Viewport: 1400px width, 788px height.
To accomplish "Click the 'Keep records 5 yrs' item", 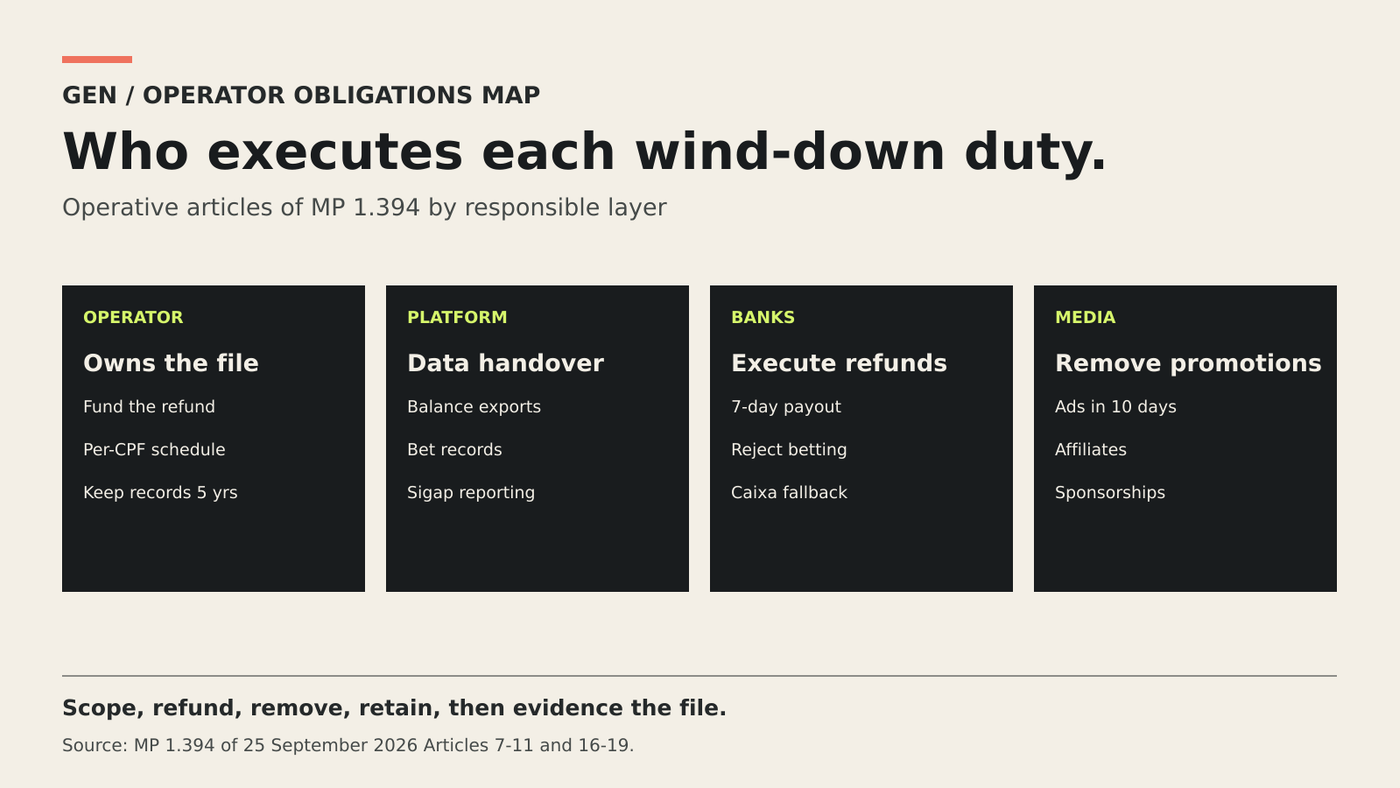I will (160, 493).
